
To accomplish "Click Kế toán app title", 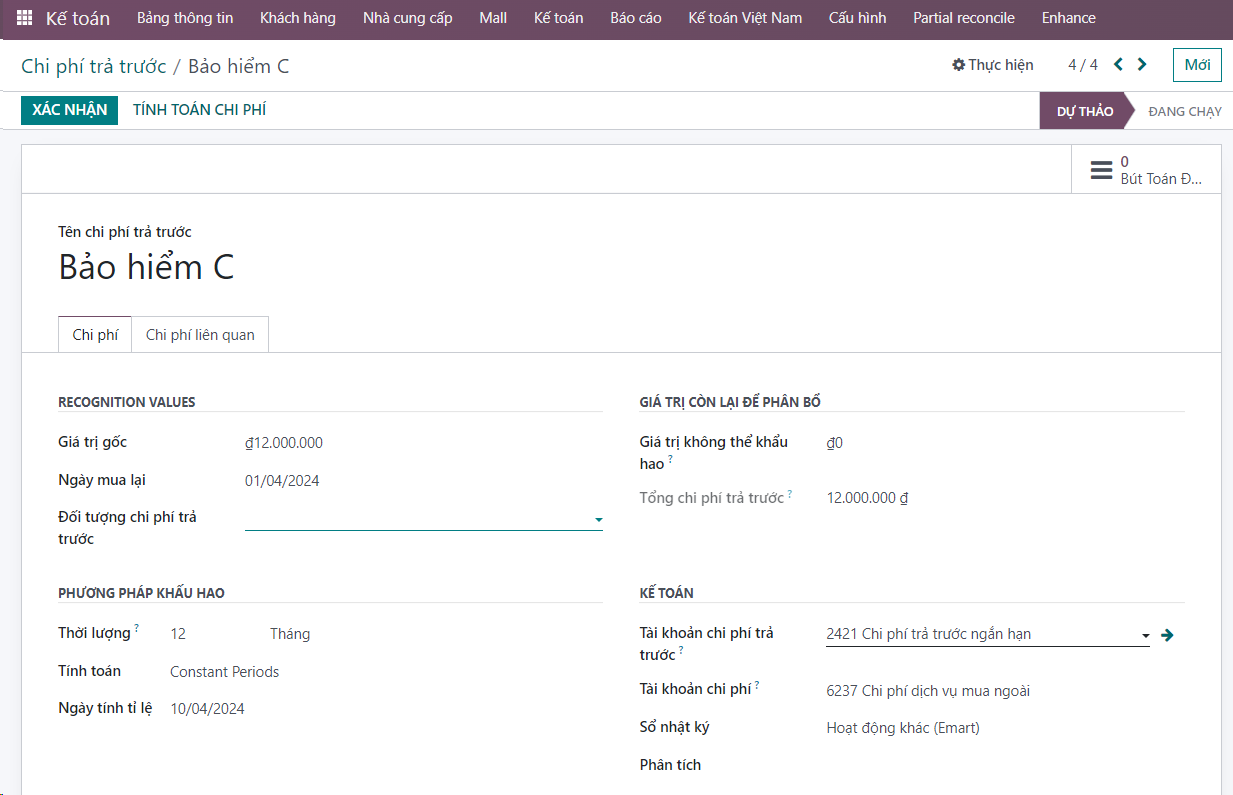I will click(78, 18).
